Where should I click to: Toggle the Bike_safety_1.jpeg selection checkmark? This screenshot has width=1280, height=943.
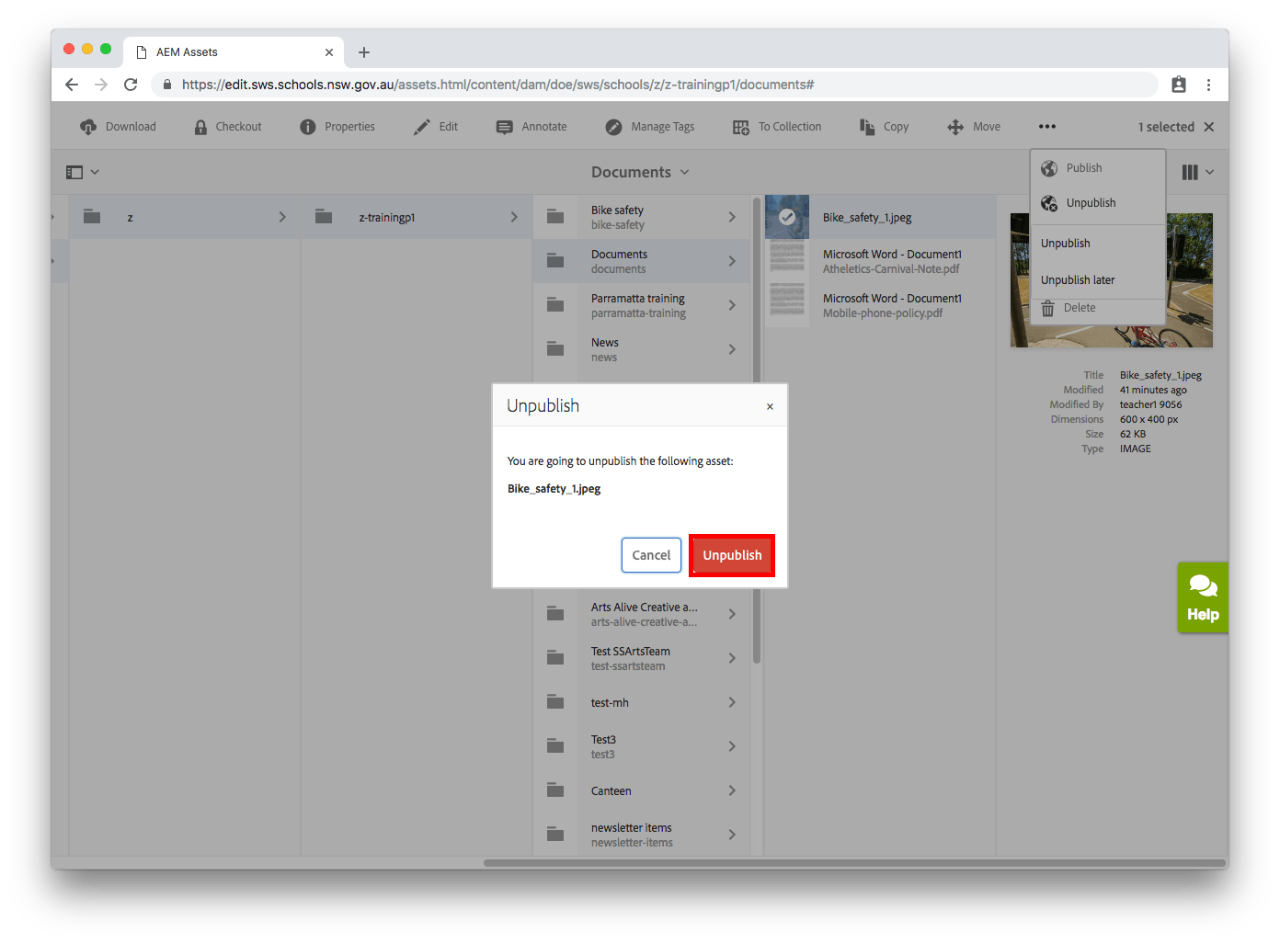point(787,217)
